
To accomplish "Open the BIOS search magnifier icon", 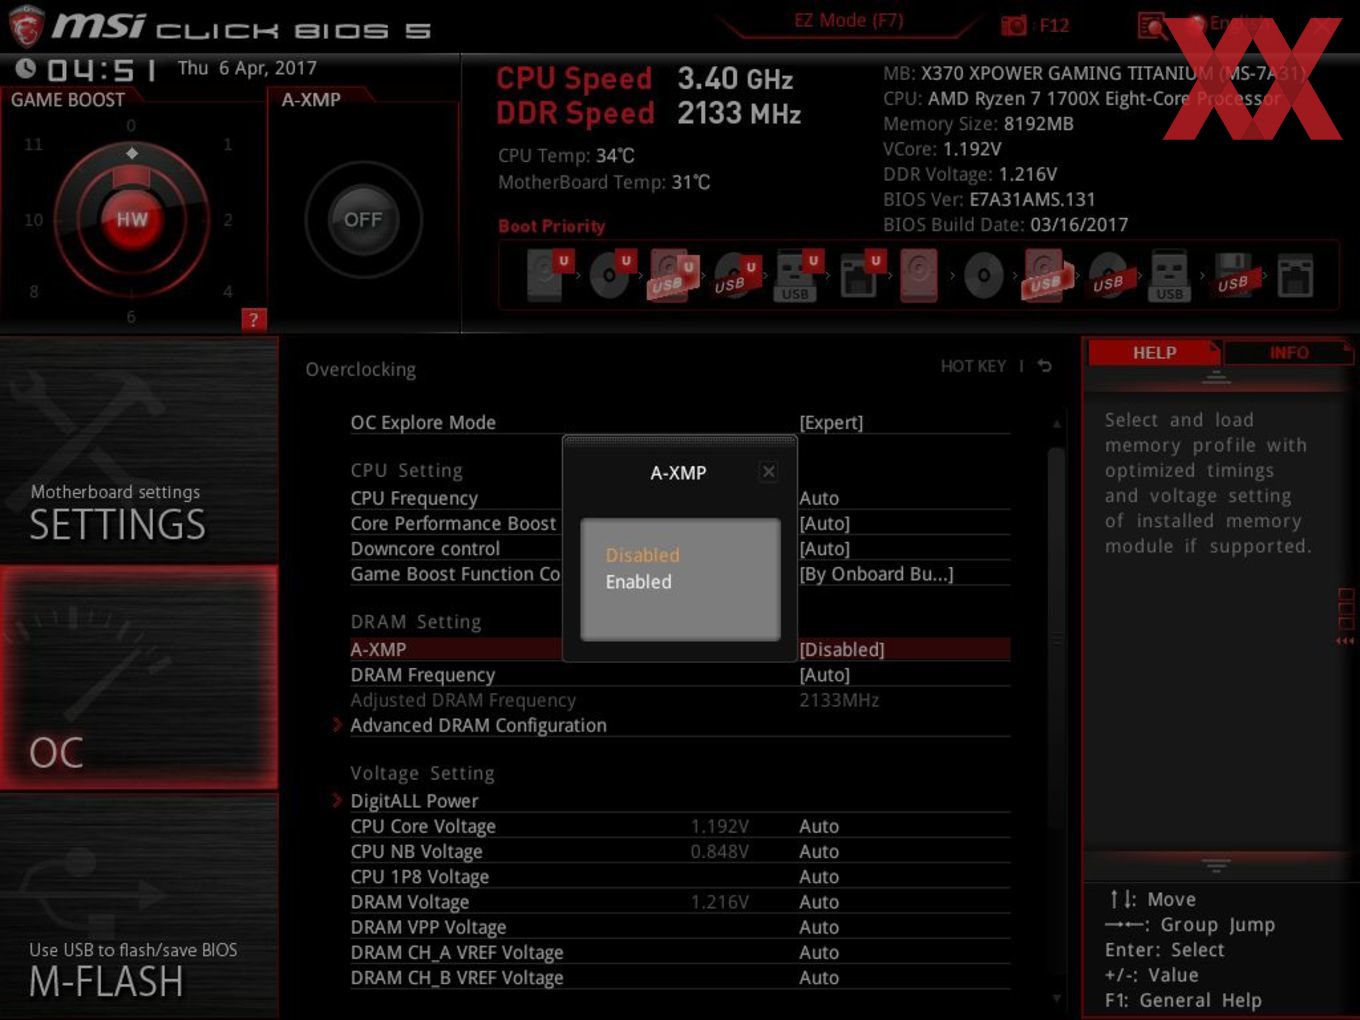I will tap(1152, 26).
